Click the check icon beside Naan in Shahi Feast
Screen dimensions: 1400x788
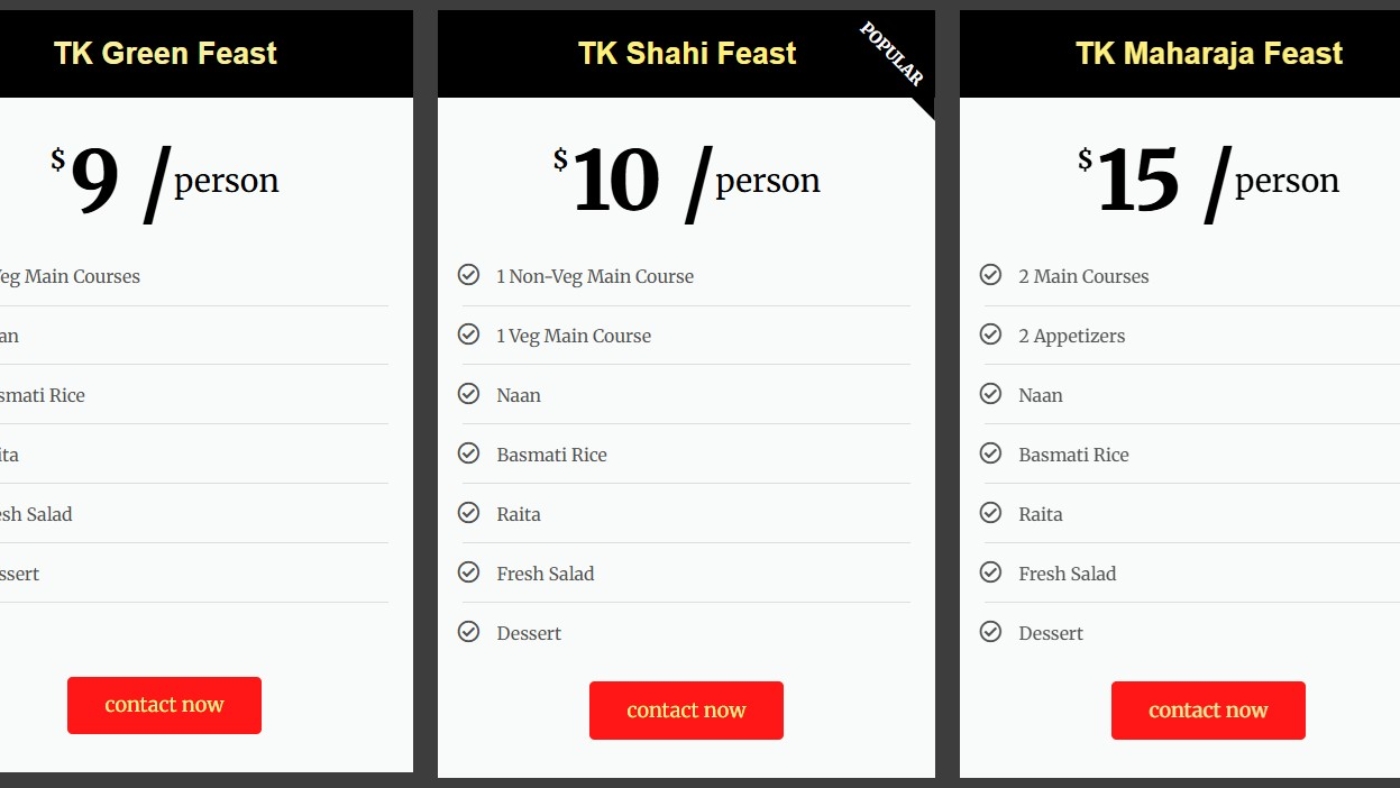coord(469,394)
